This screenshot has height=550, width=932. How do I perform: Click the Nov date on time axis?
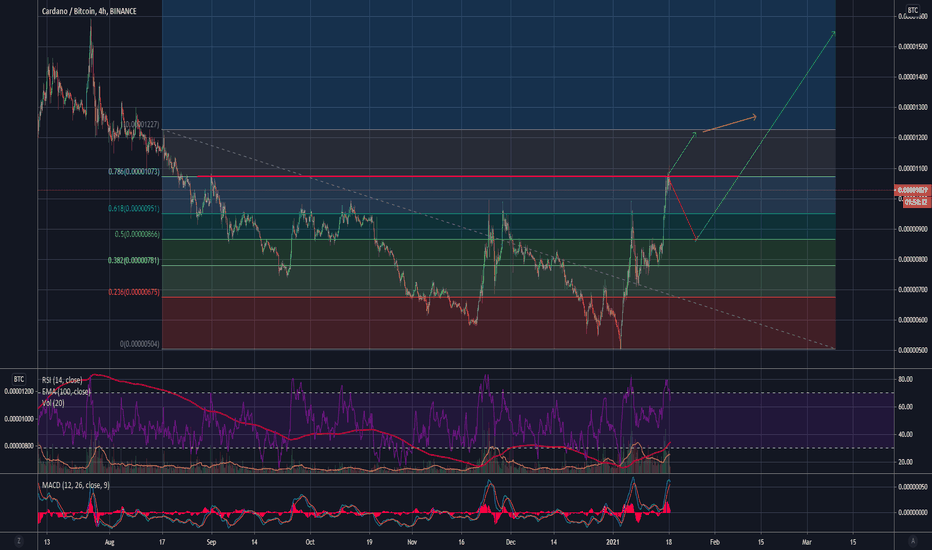pos(413,542)
